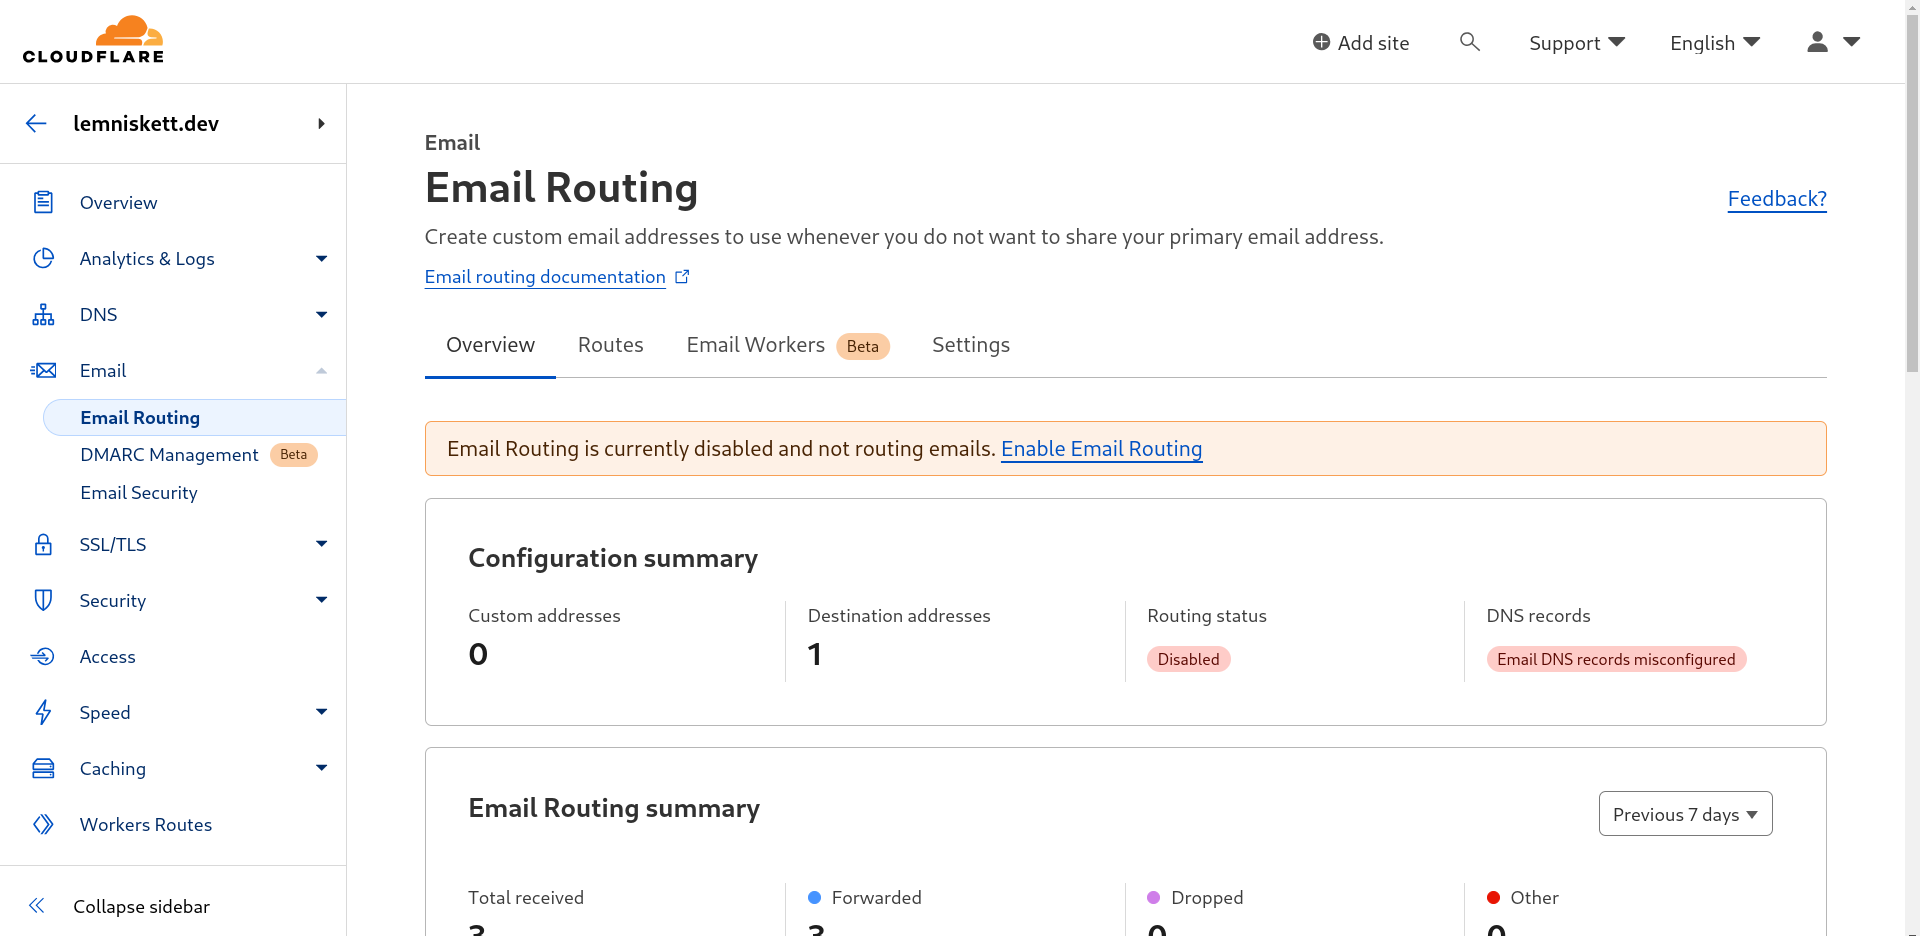Click the Workers Routes diamond icon

[43, 824]
